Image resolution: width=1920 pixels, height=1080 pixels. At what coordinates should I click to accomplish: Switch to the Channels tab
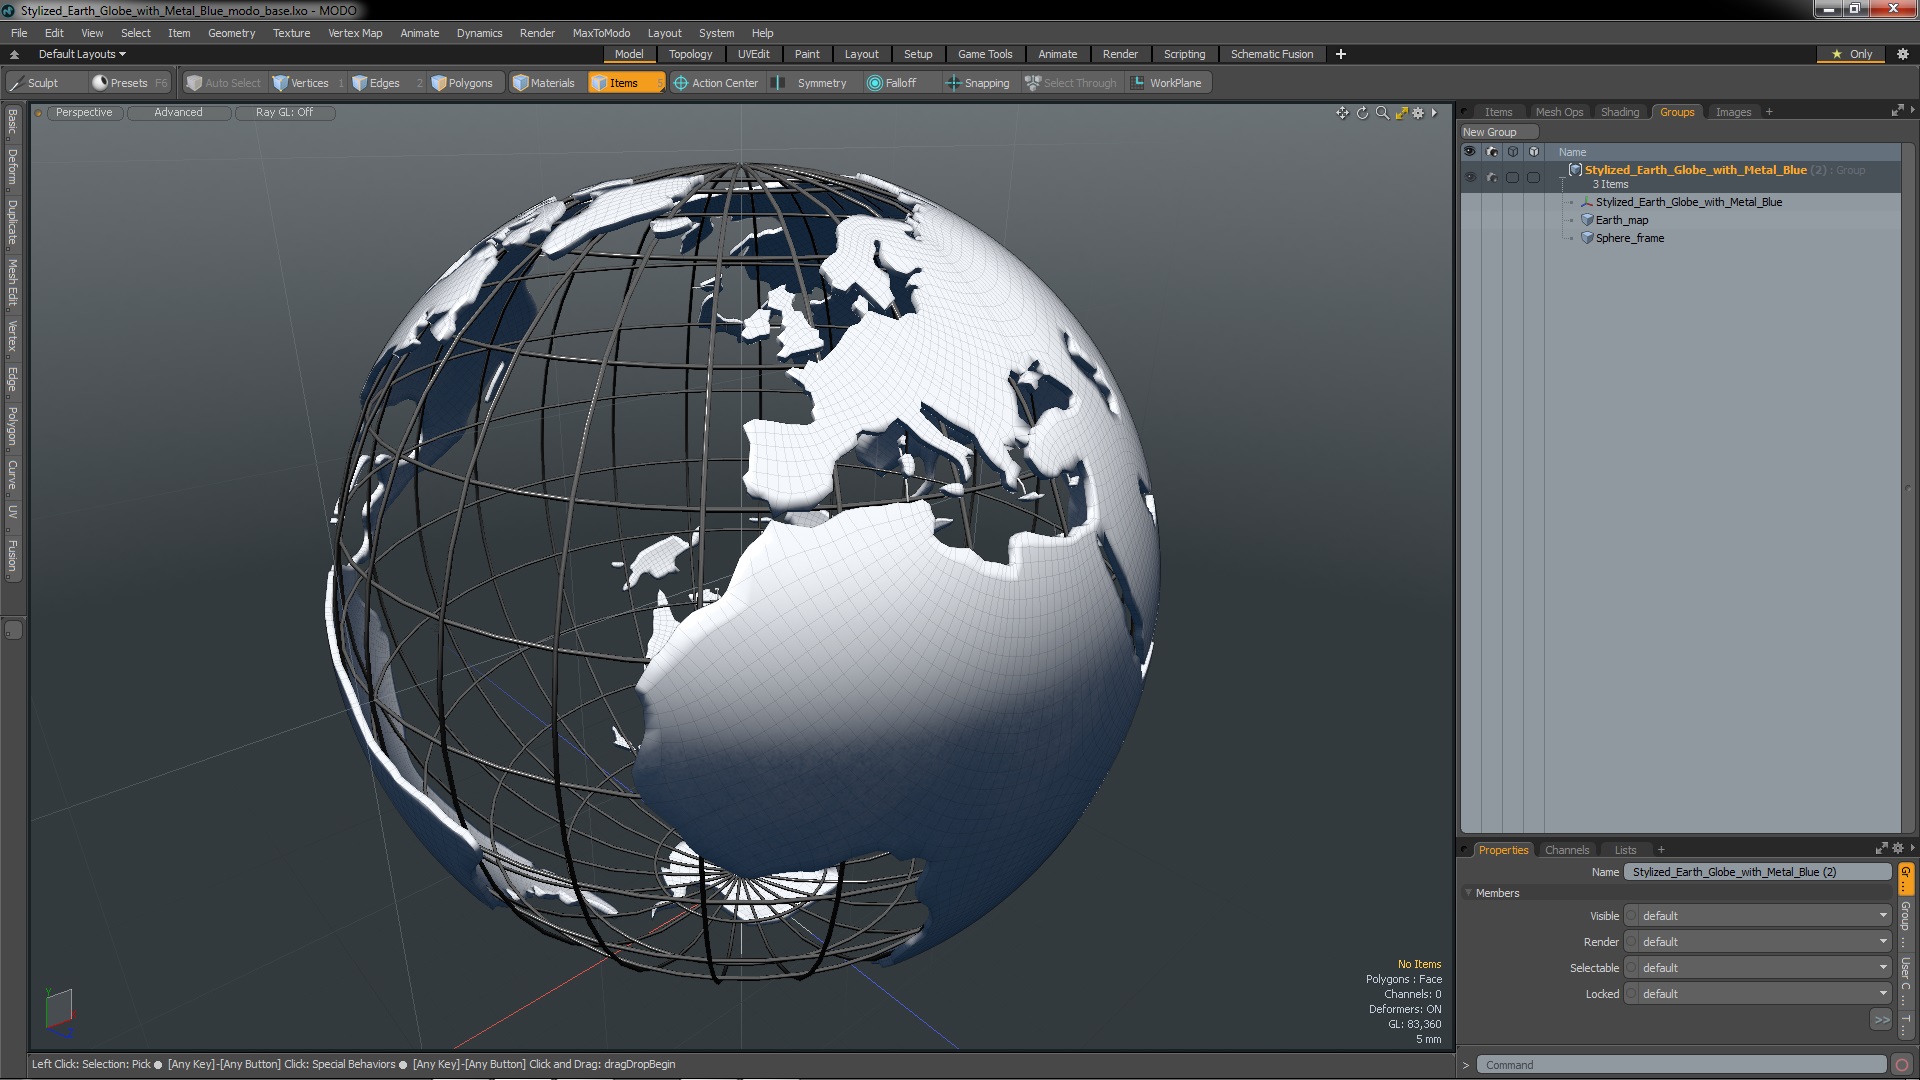1566,850
